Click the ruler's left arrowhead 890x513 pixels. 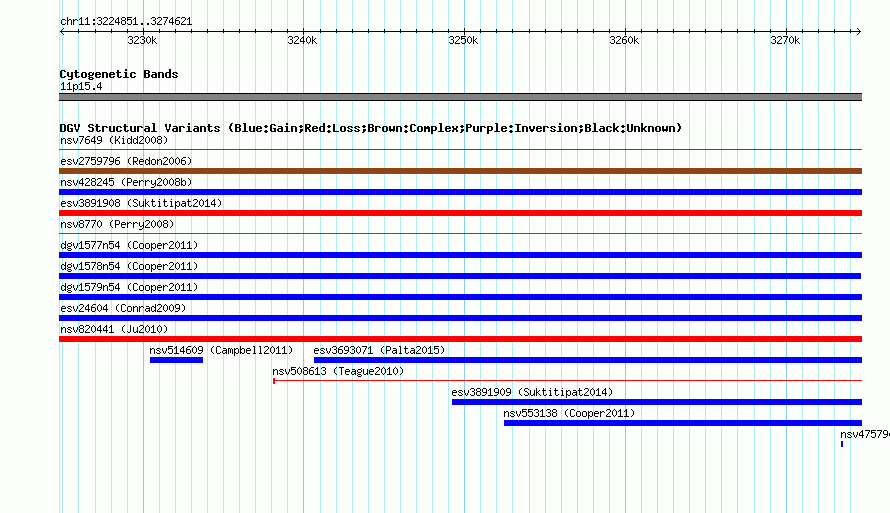[x=62, y=31]
